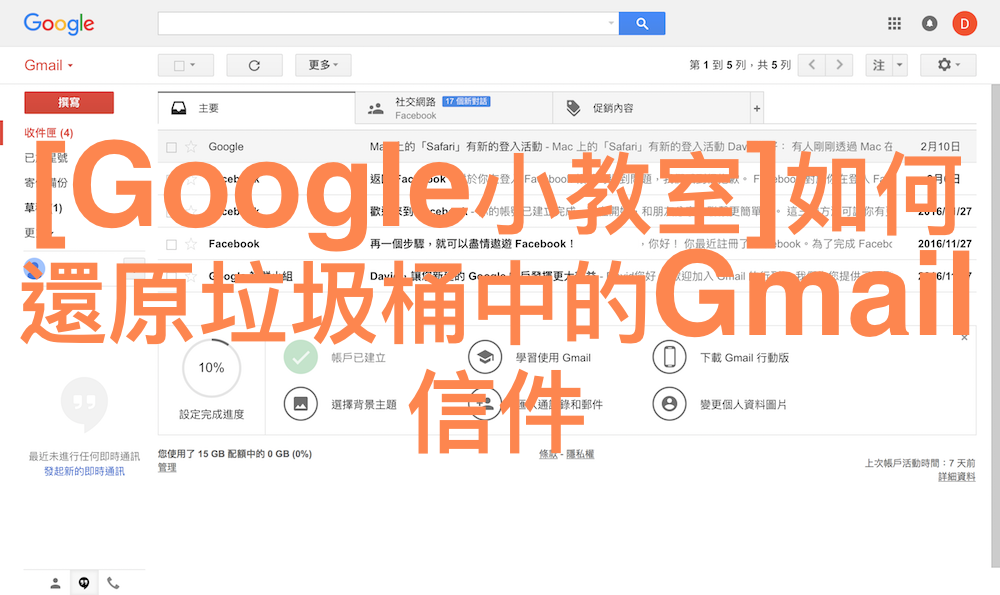Go to the previous page of messages
This screenshot has width=1000, height=595.
[x=811, y=65]
